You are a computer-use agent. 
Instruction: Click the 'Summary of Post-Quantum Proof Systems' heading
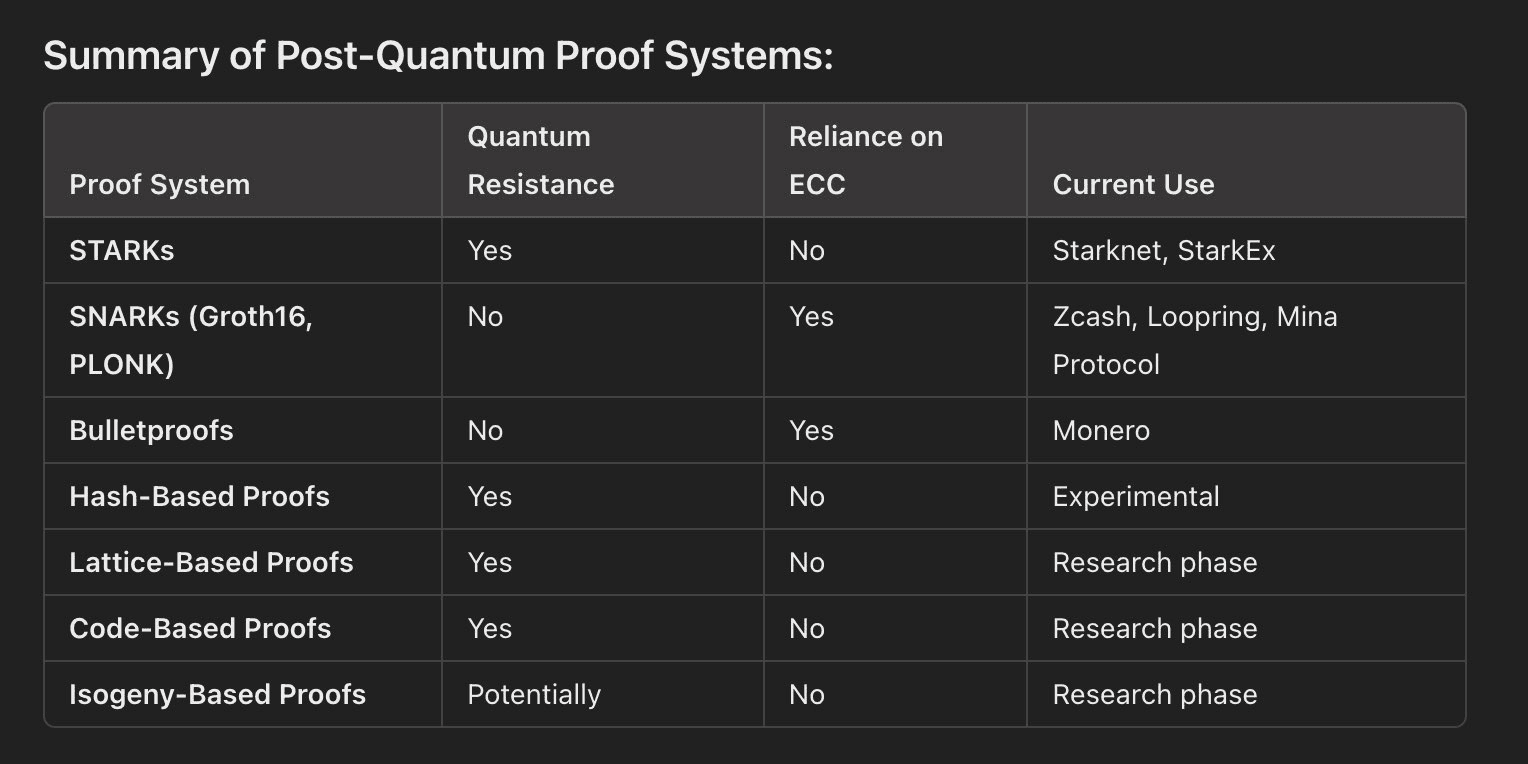[438, 57]
